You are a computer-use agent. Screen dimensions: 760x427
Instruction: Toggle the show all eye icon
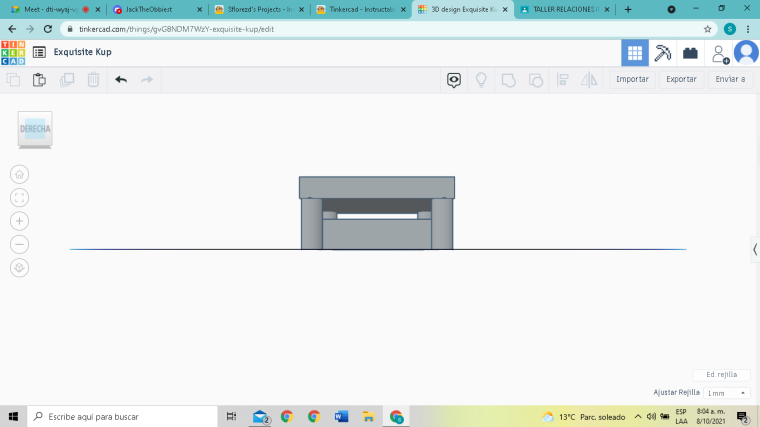coord(454,80)
